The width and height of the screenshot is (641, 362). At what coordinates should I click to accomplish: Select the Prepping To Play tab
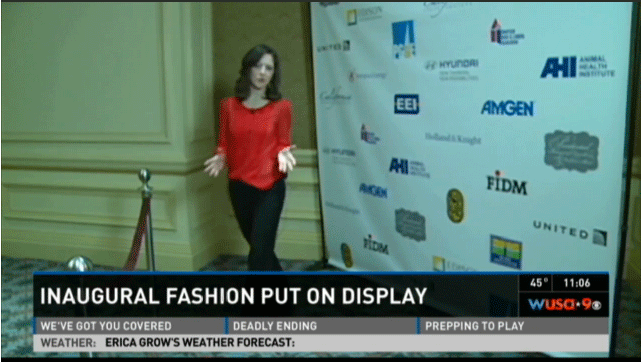click(x=474, y=326)
